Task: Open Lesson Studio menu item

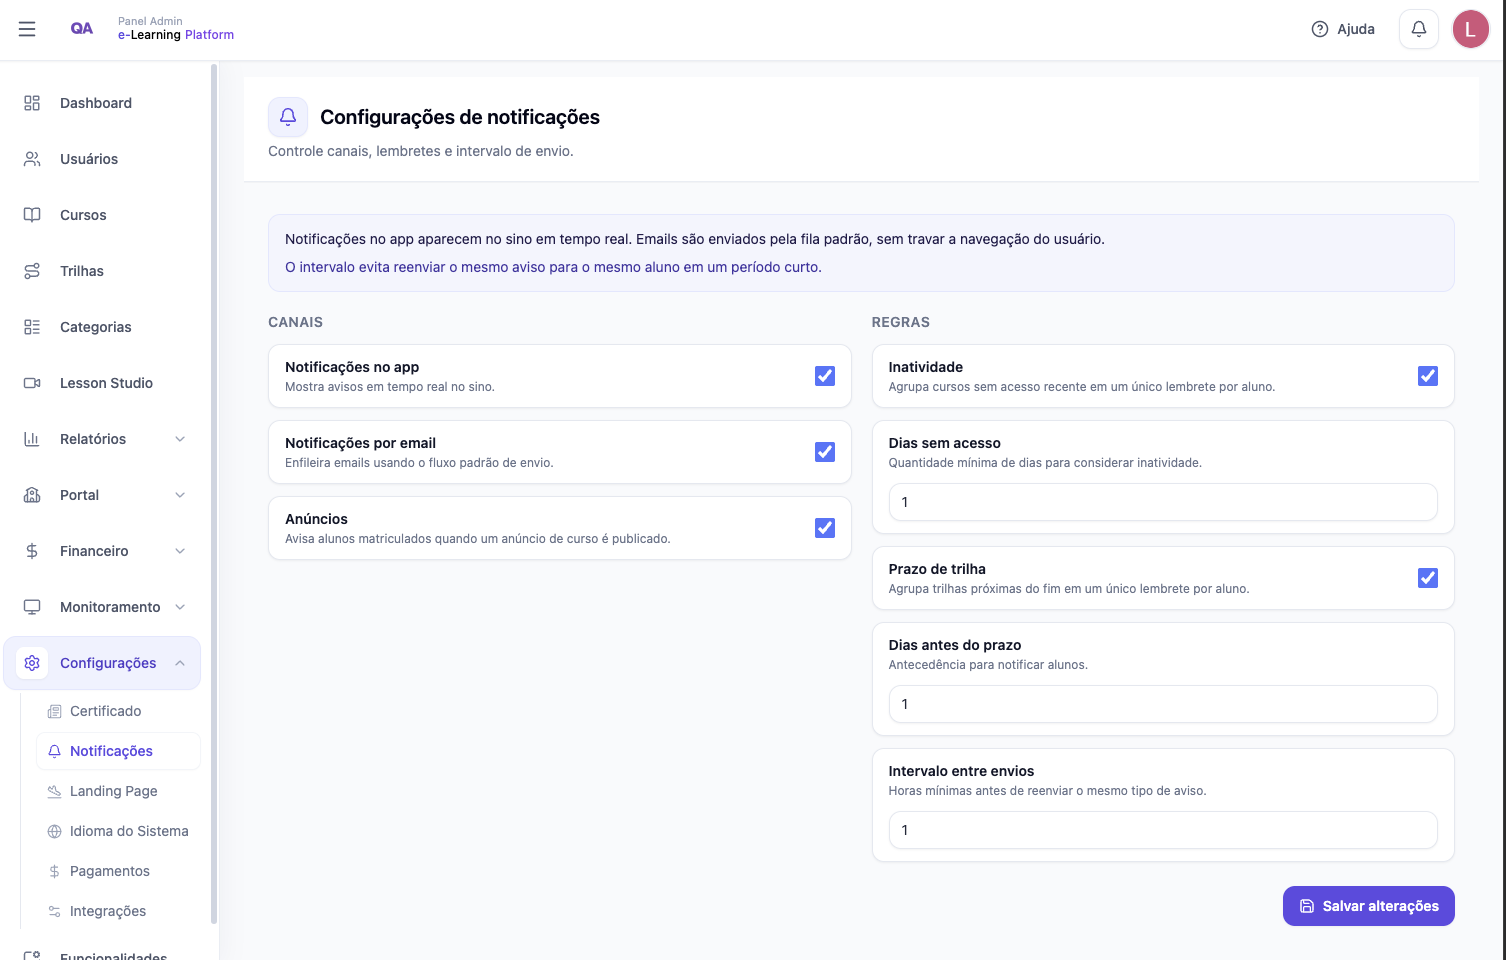Action: [102, 383]
